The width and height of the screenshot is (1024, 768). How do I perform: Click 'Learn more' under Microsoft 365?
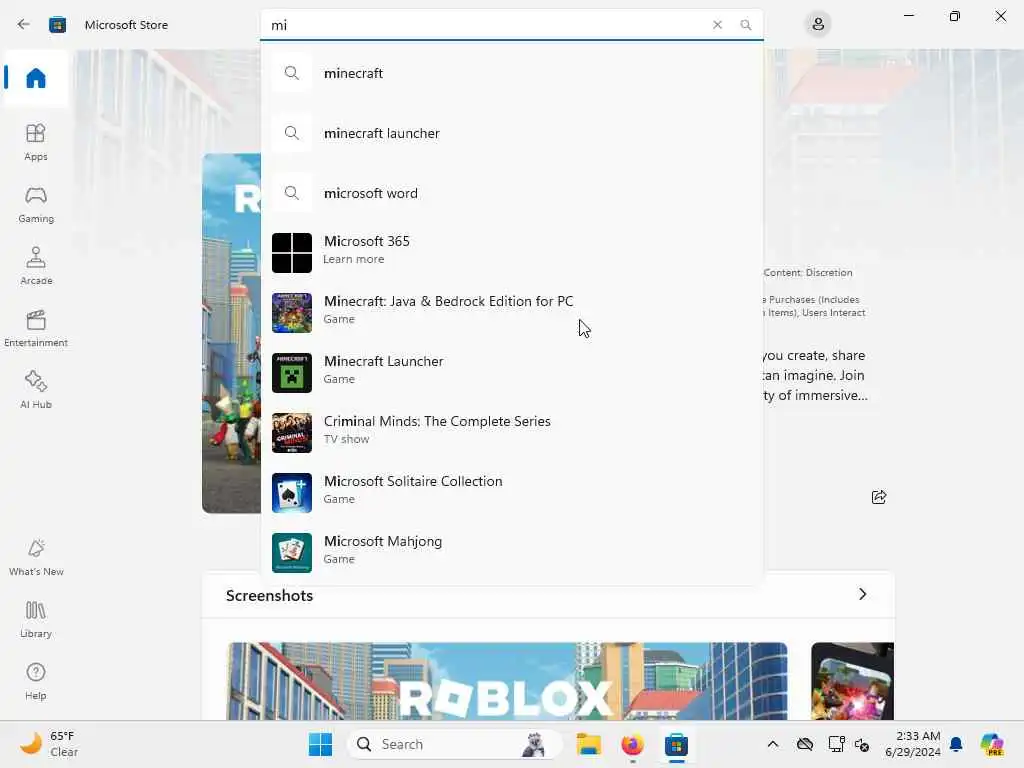coord(353,259)
